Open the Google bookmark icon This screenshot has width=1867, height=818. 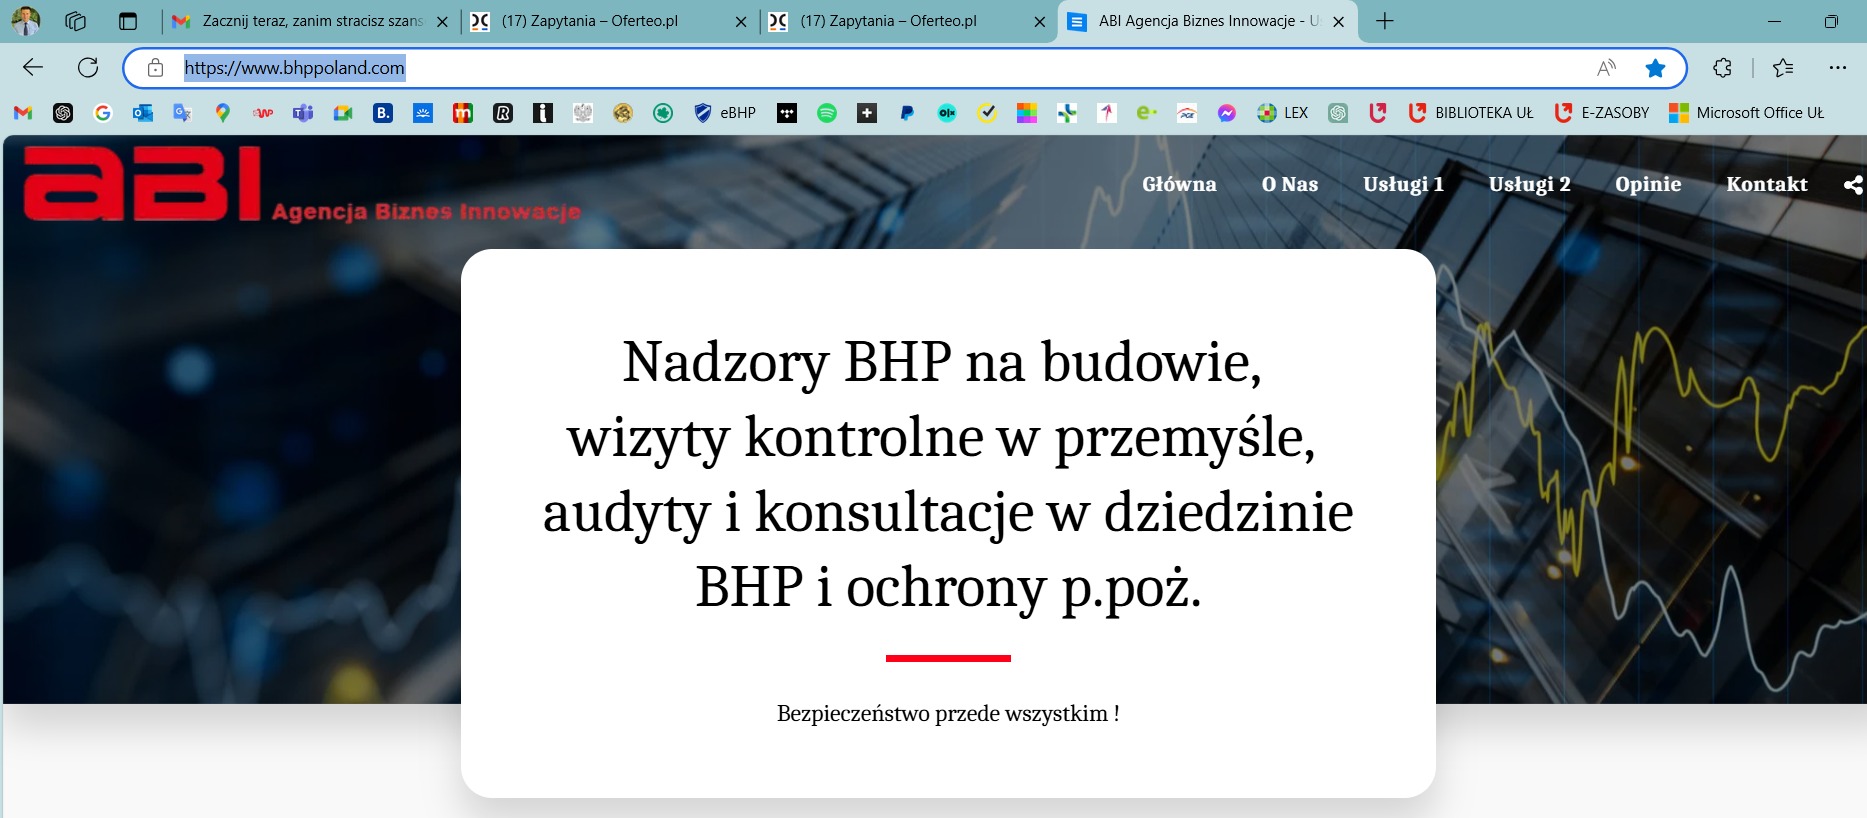(x=103, y=113)
